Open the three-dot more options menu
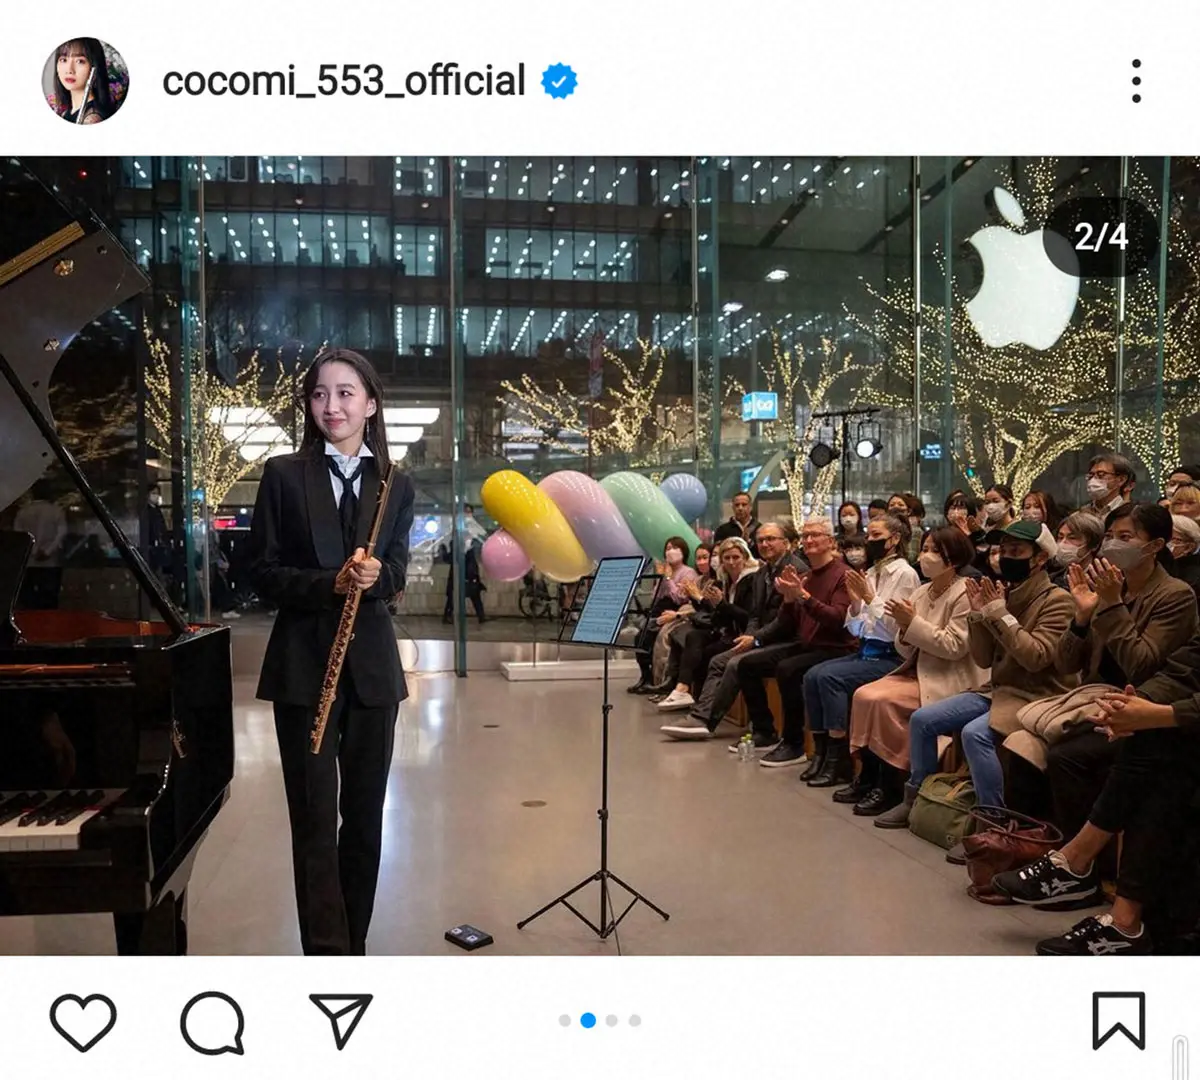The height and width of the screenshot is (1080, 1200). point(1136,81)
